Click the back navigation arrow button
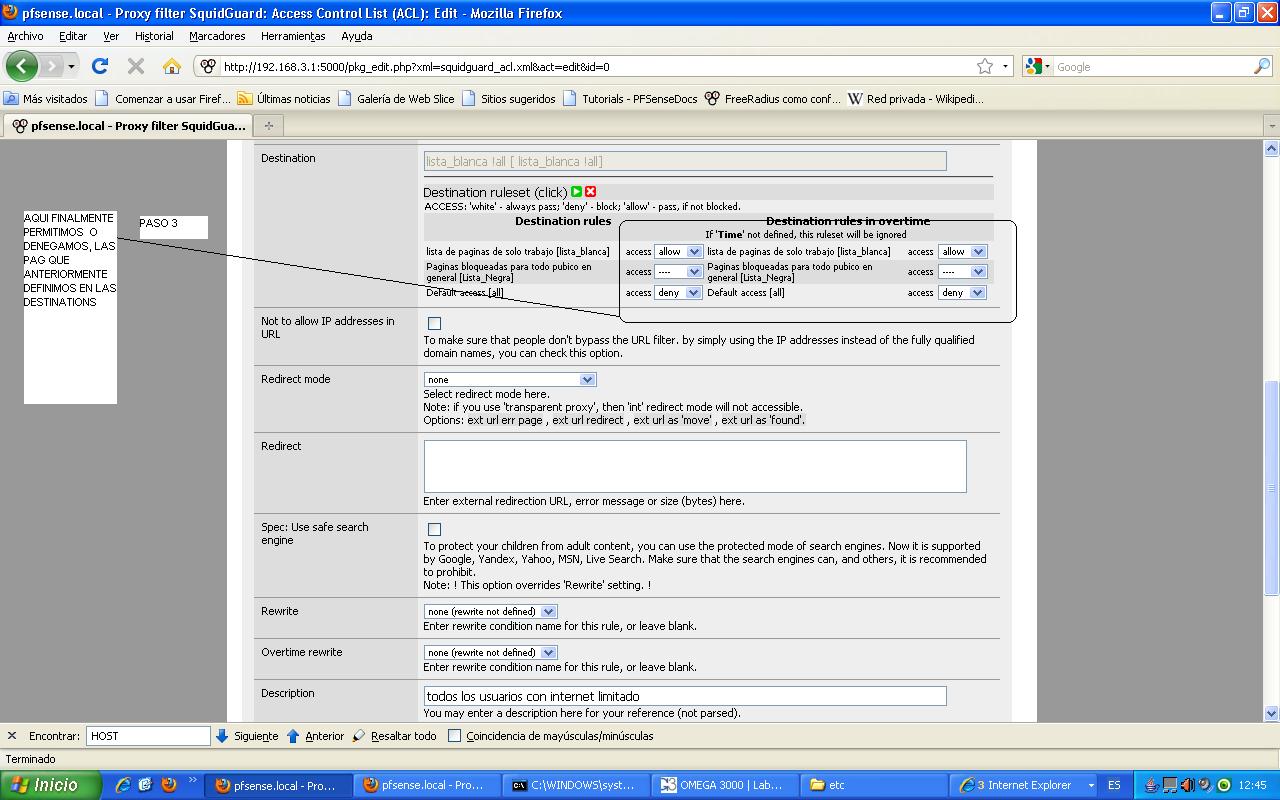The width and height of the screenshot is (1280, 800). (x=22, y=67)
